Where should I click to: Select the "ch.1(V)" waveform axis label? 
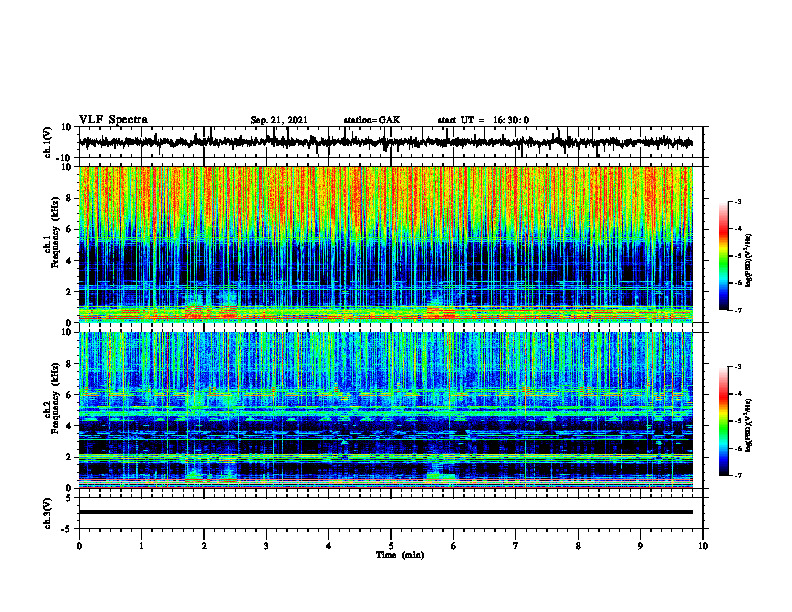click(x=48, y=142)
